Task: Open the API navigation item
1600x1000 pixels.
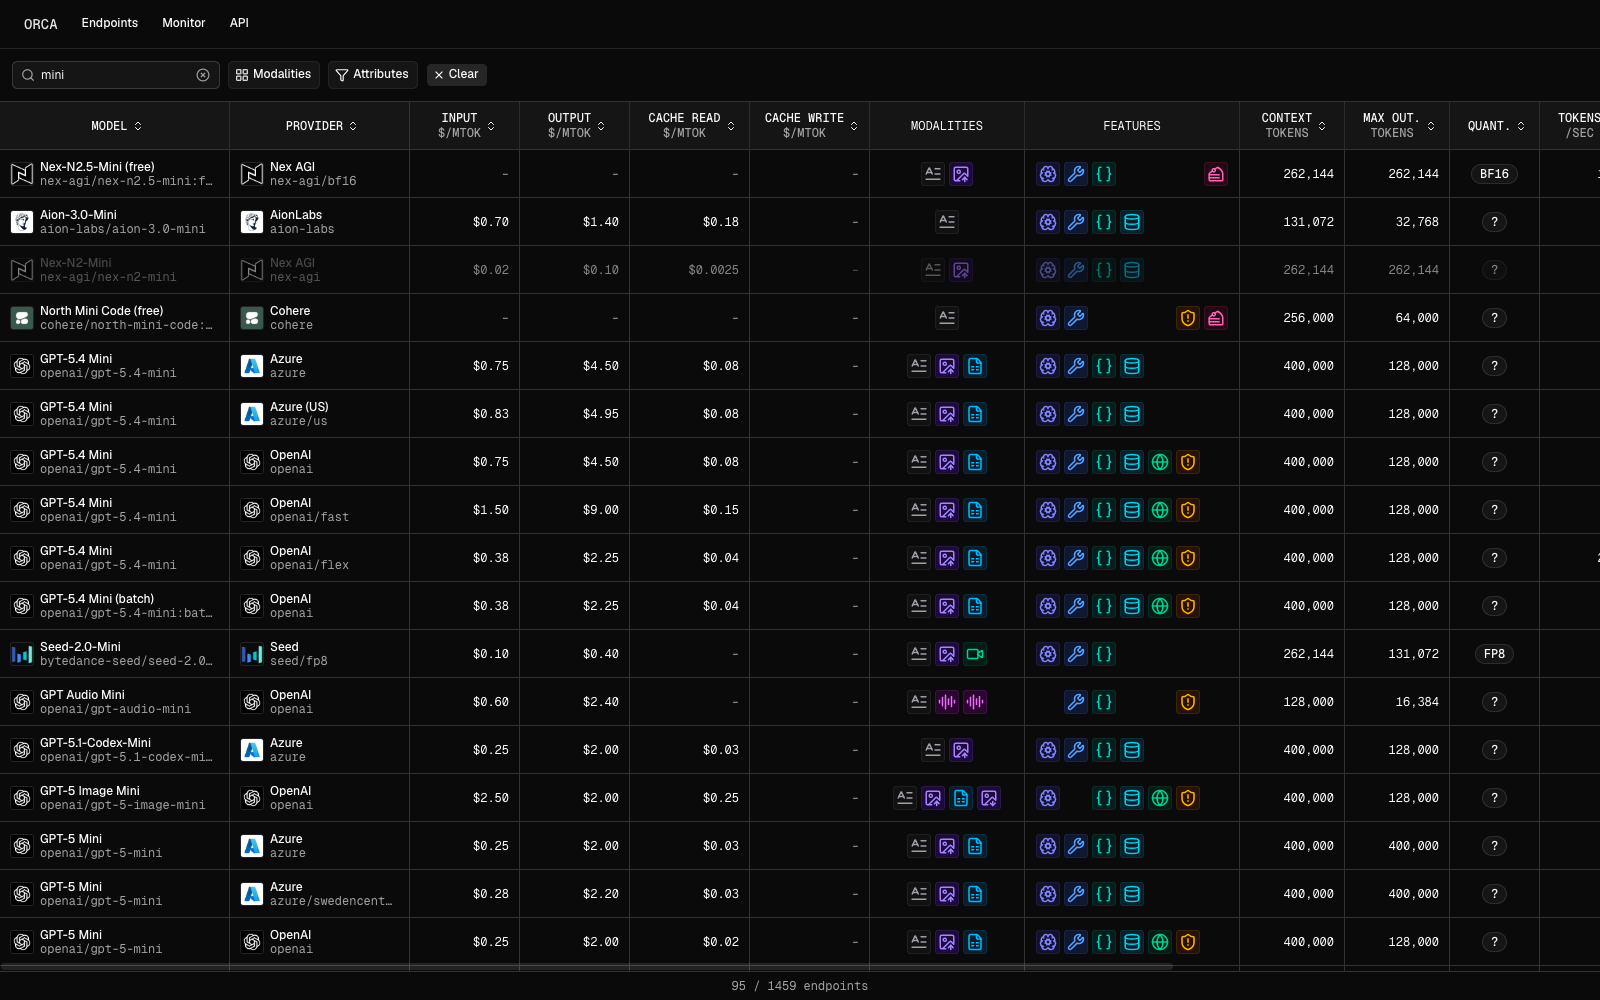Action: coord(239,23)
